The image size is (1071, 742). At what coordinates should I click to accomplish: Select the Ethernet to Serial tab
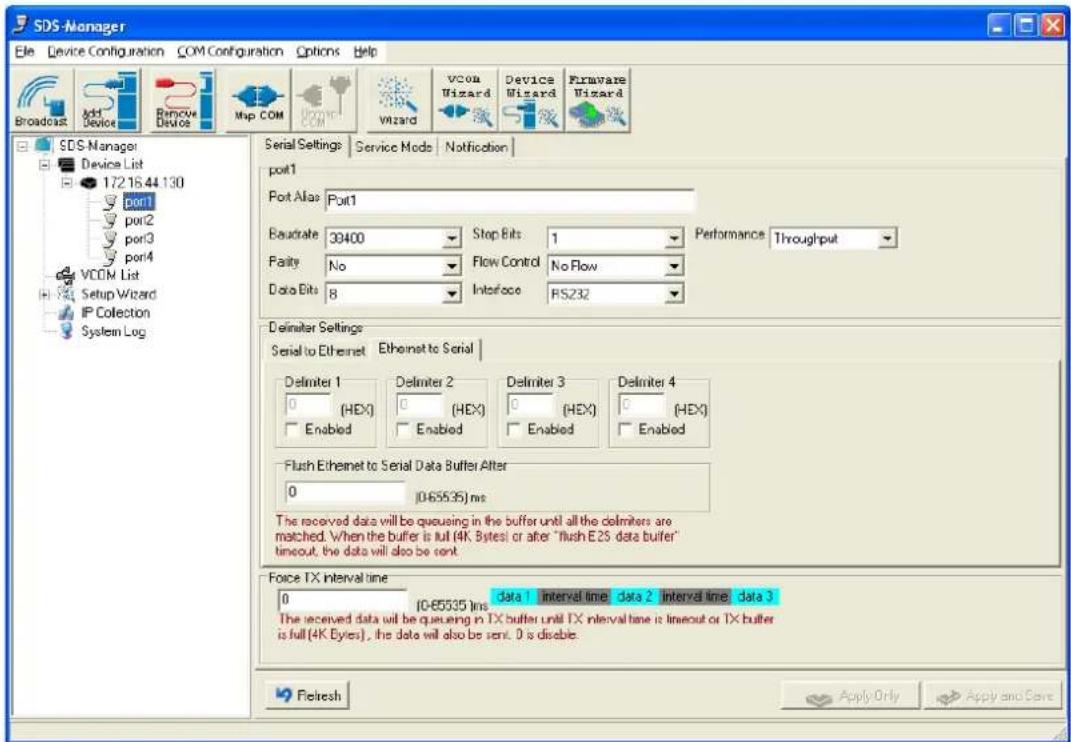point(426,349)
